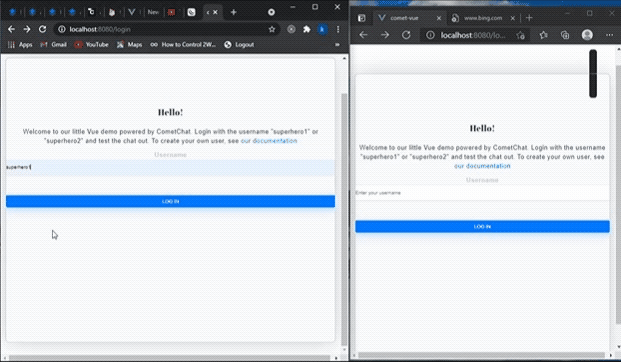This screenshot has height=362, width=621.
Task: Switch to the Vue logo tab in Chrome
Action: tap(131, 12)
